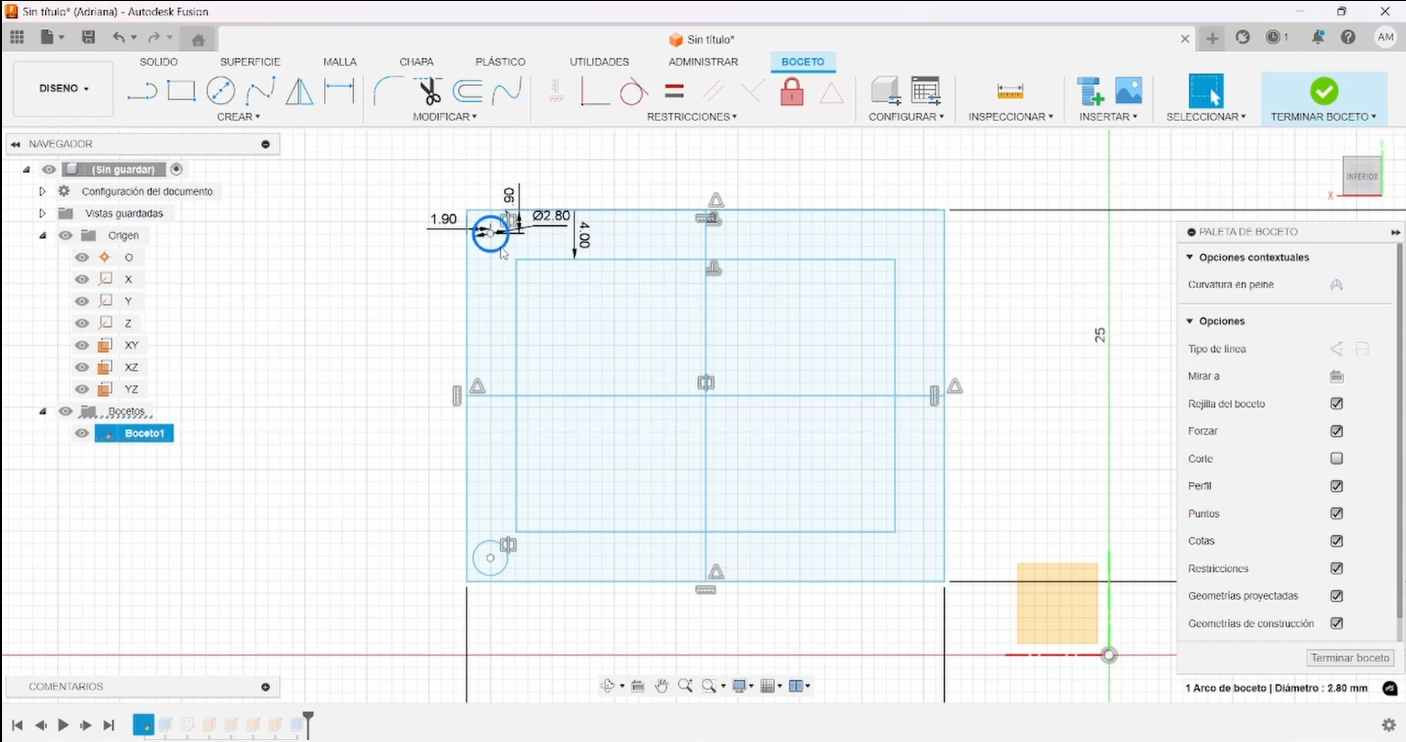Open the MODIFICAR dropdown menu
The height and width of the screenshot is (742, 1406).
click(x=445, y=117)
